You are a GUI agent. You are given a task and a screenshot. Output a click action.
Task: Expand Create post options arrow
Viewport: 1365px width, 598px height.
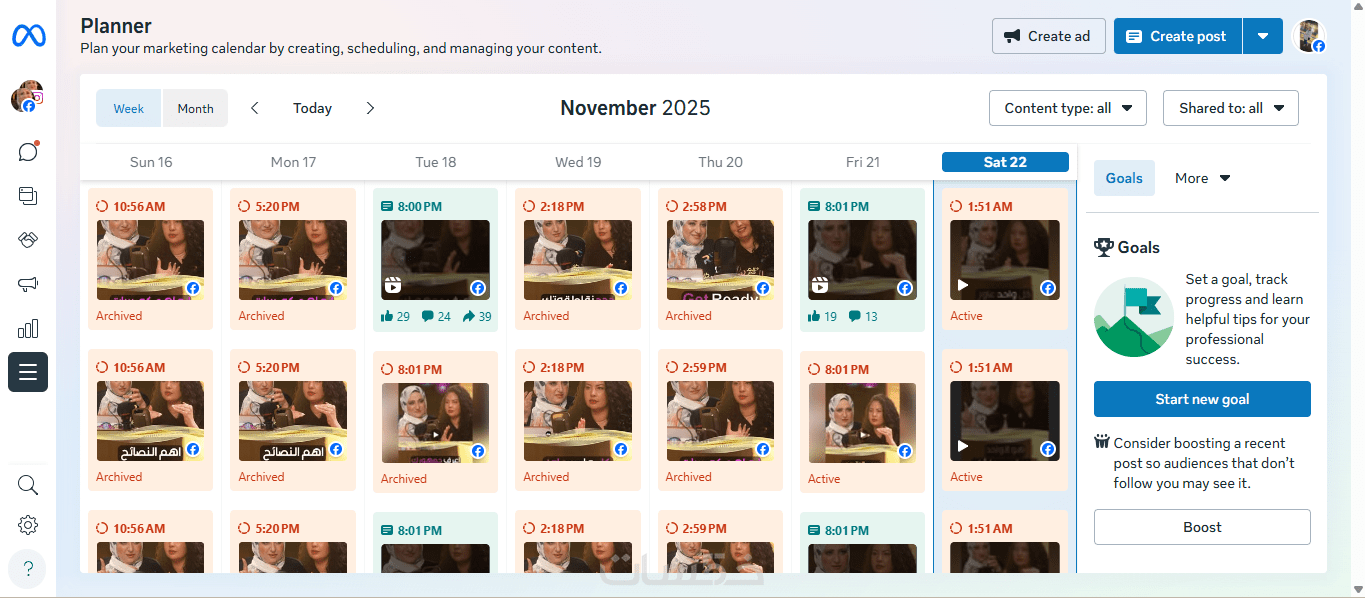(x=1263, y=36)
